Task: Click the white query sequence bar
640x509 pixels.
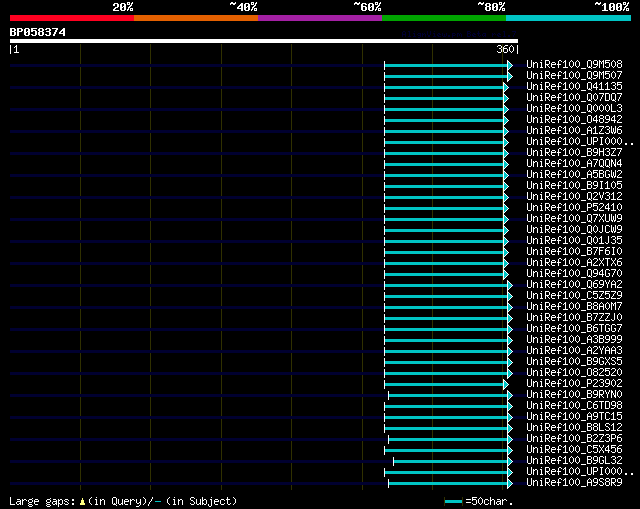Action: pos(264,41)
